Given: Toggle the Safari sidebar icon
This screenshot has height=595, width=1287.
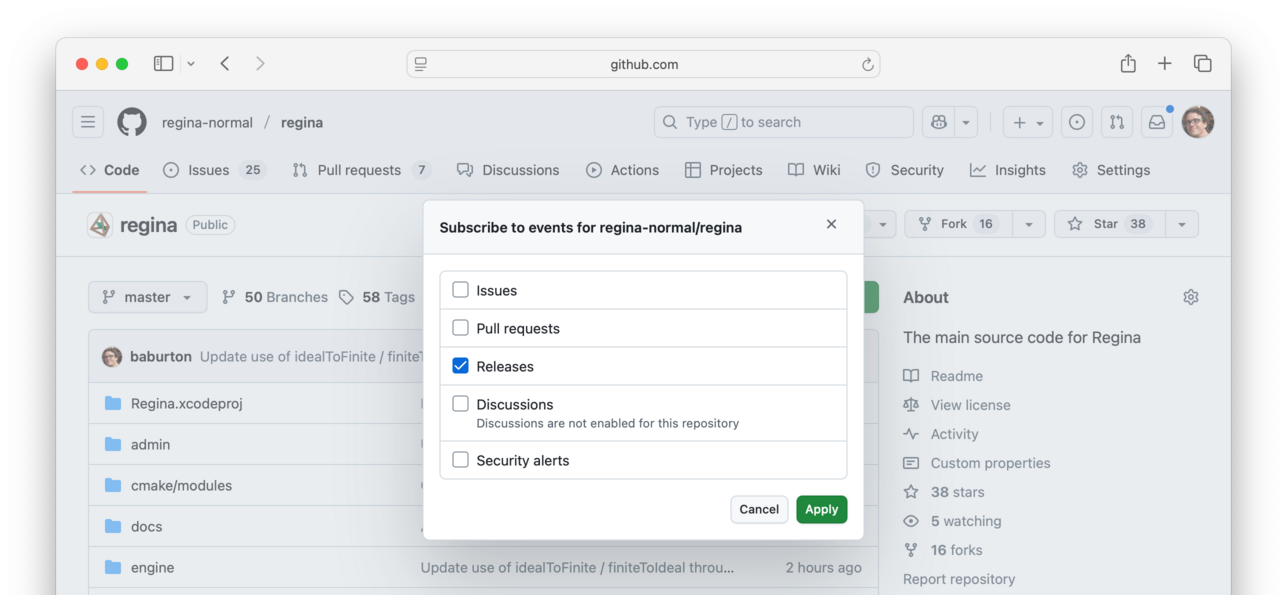Looking at the screenshot, I should tap(164, 63).
